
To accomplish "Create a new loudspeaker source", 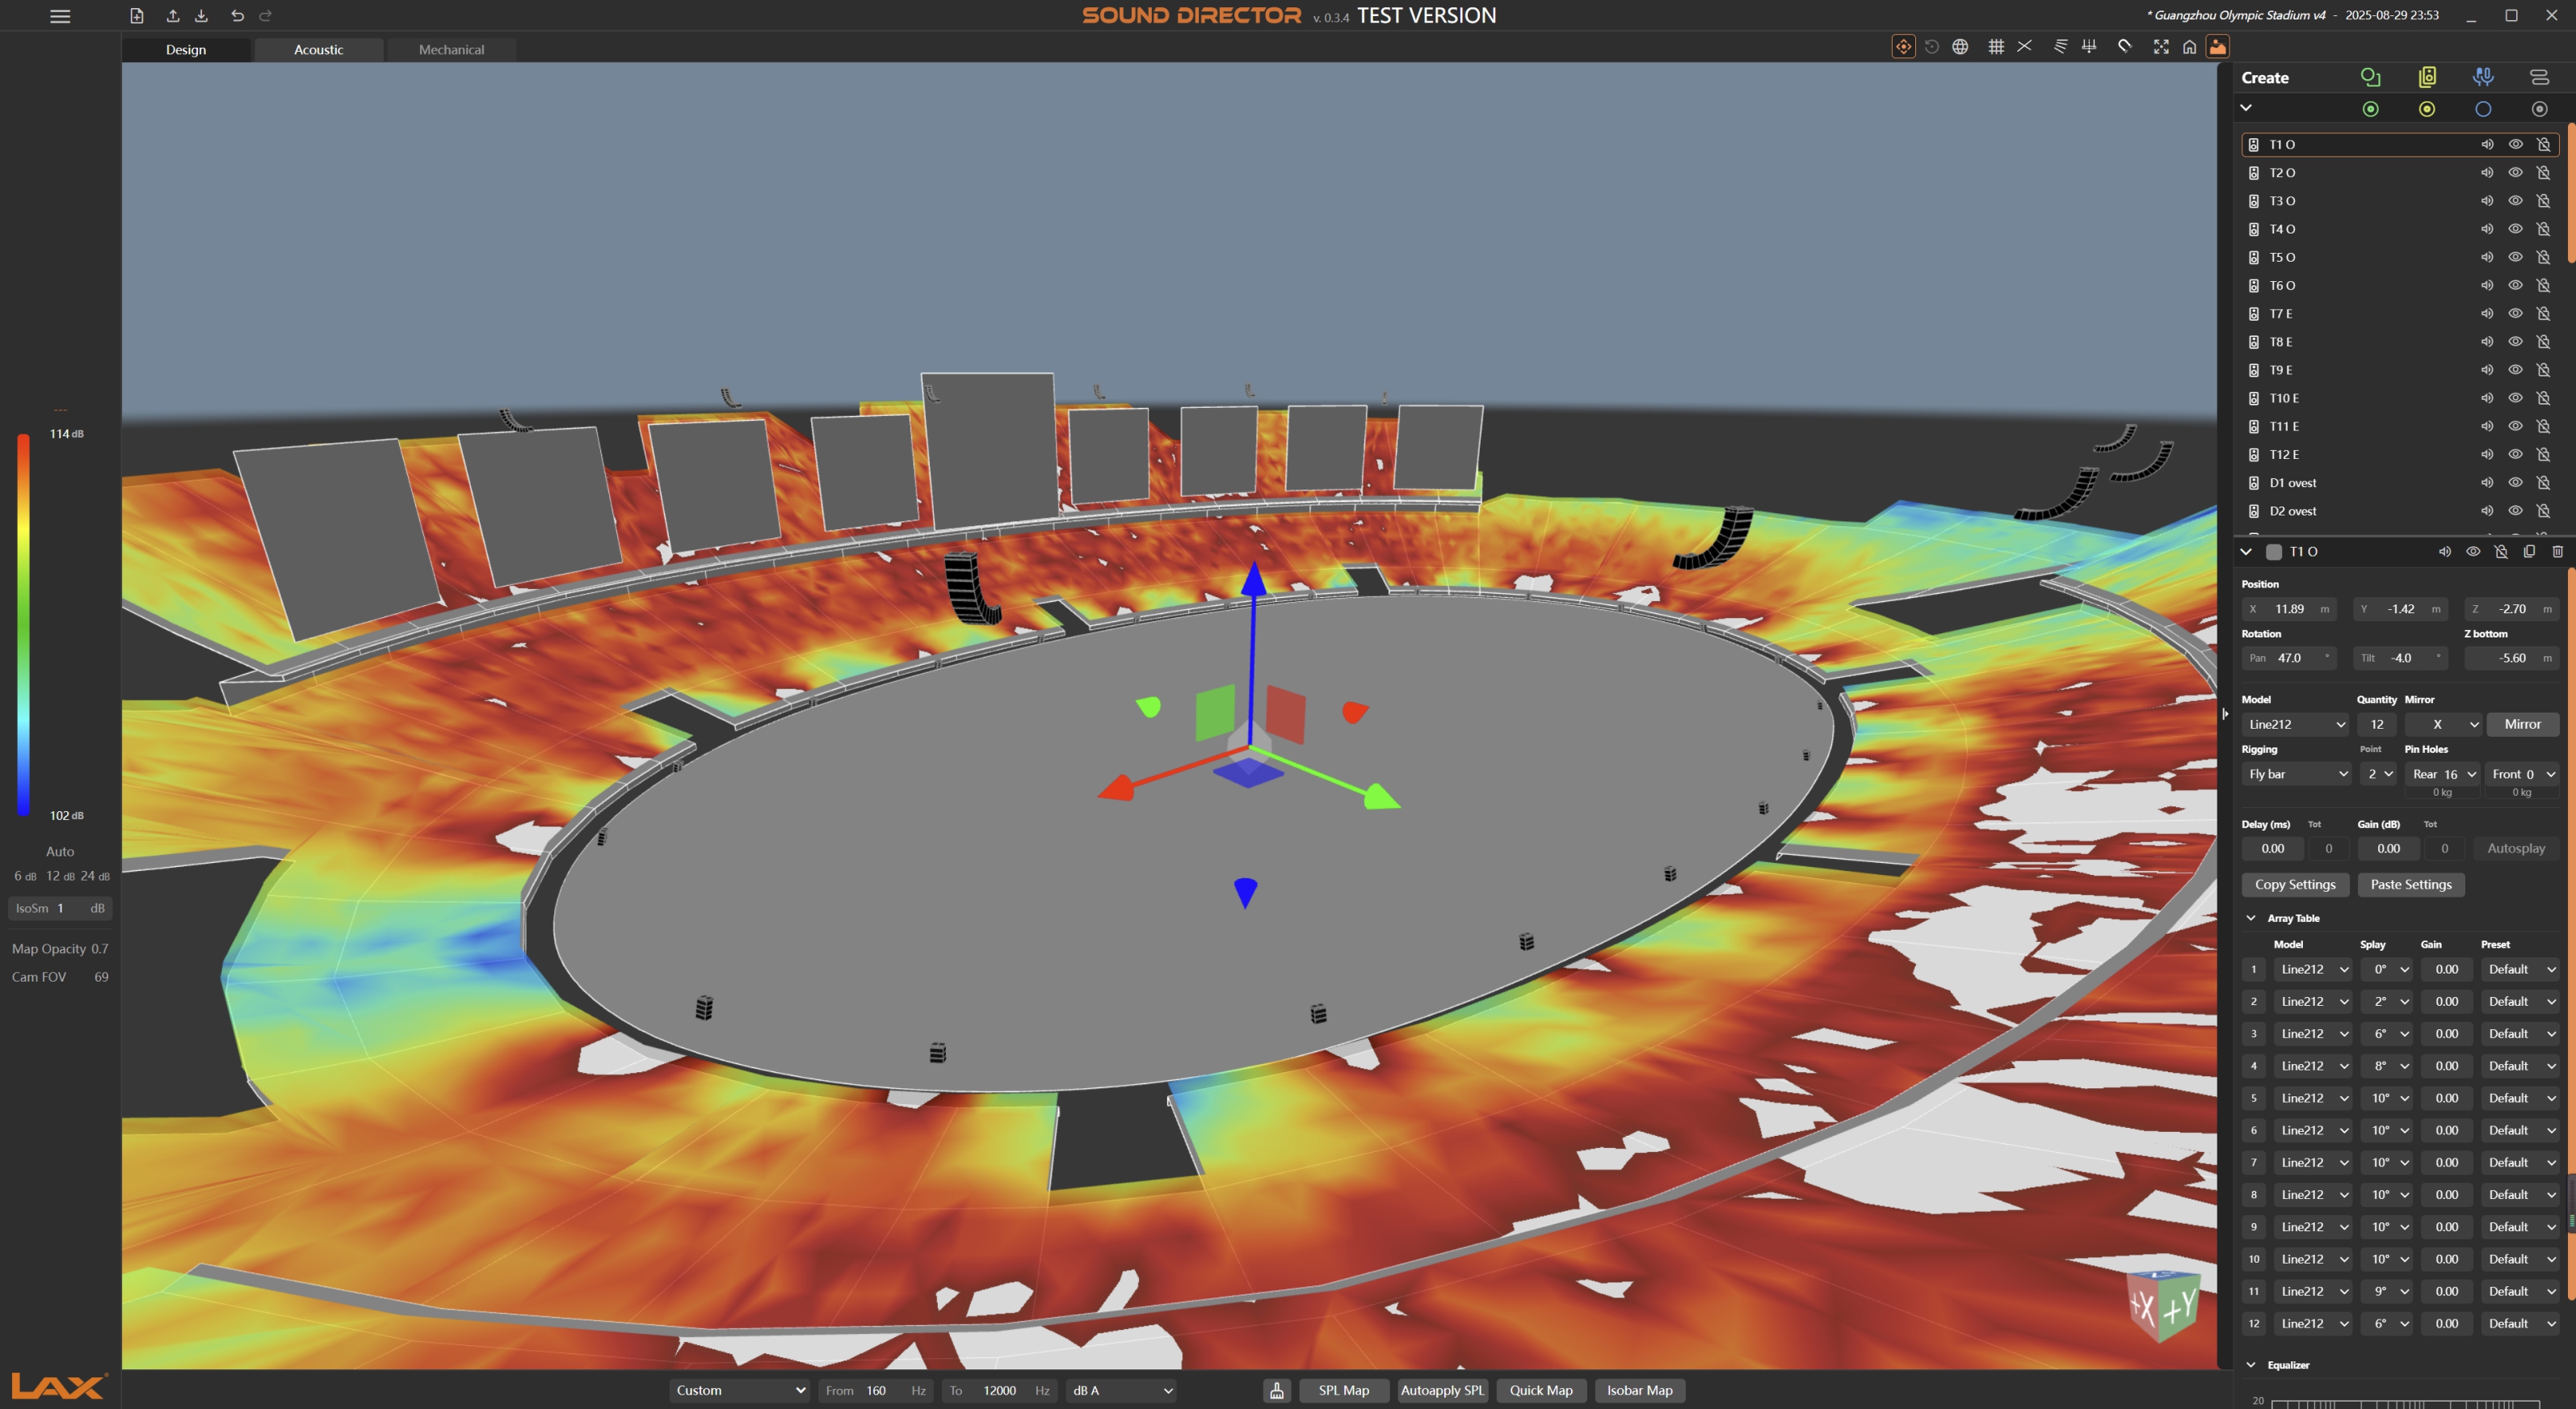I will [x=2427, y=77].
